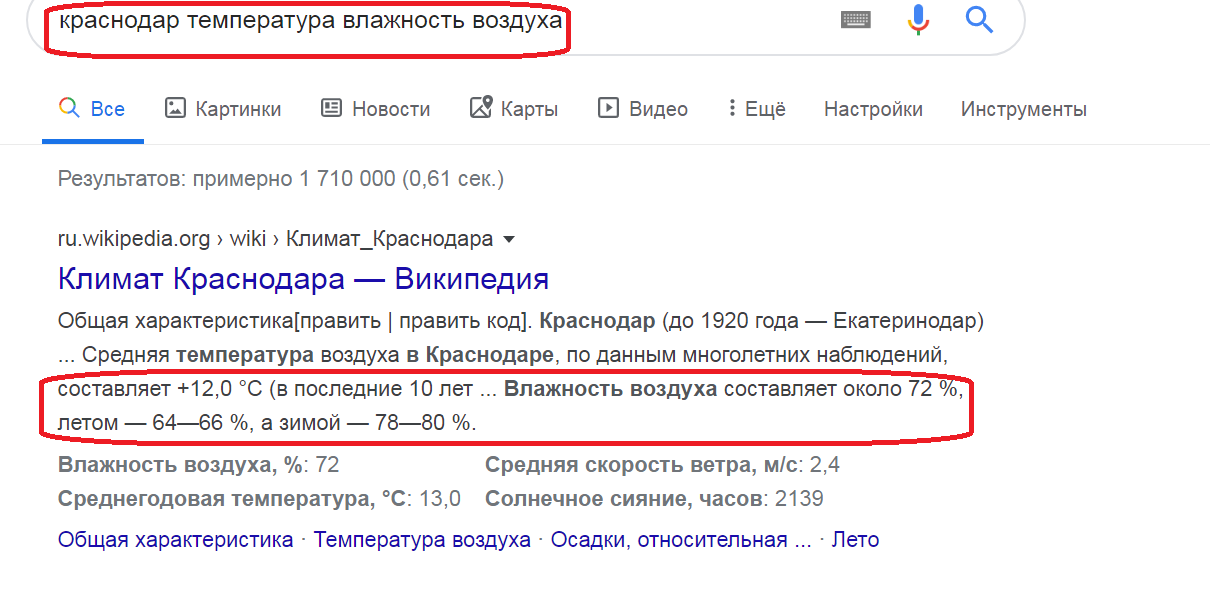Click the Влажность воздуха, %: 72 text

[x=198, y=465]
